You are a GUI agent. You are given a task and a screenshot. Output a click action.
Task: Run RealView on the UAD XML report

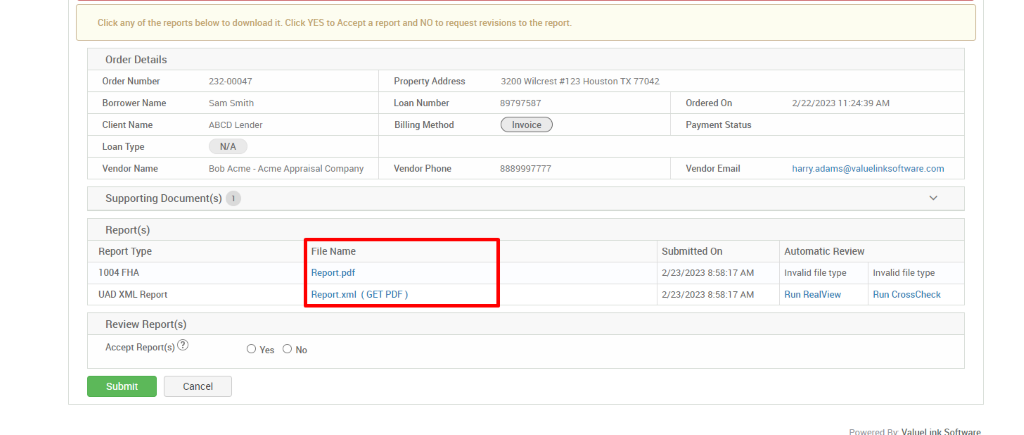pos(812,295)
